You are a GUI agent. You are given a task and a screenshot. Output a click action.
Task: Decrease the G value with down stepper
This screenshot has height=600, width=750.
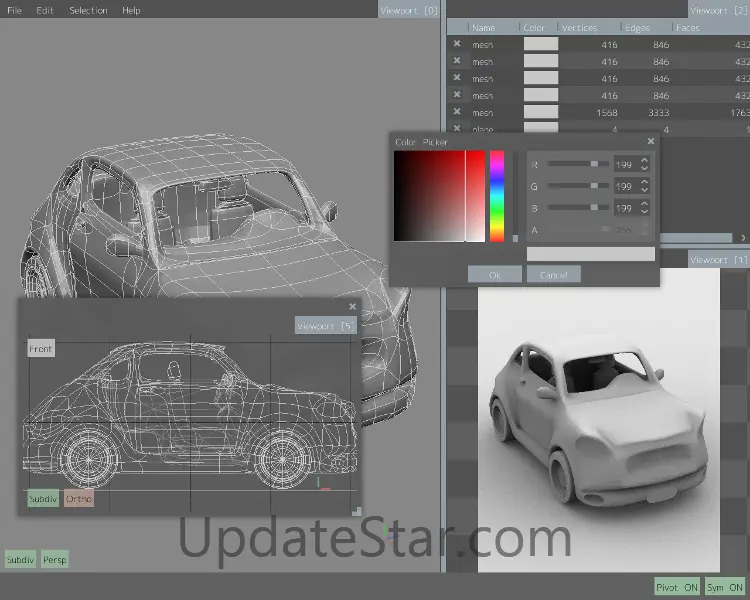644,190
